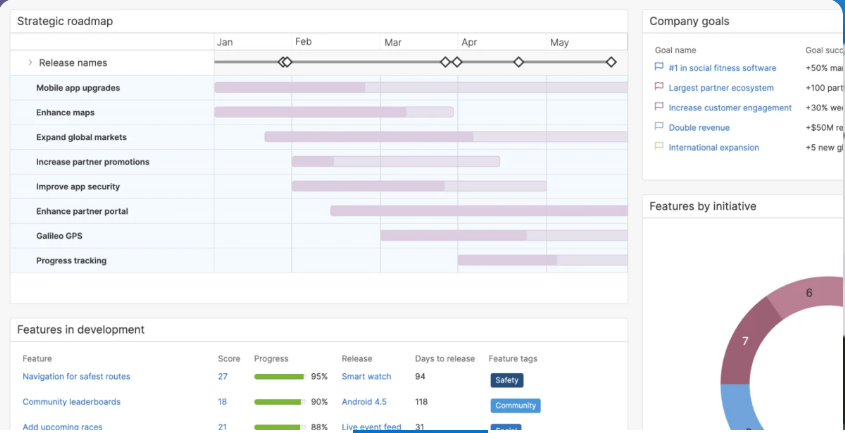Select the Increase partner promotions row label
845x433 pixels.
93,162
